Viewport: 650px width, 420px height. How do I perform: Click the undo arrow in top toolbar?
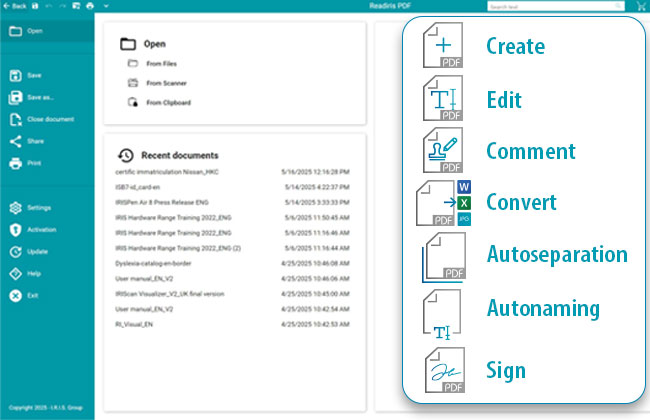pyautogui.click(x=49, y=6)
